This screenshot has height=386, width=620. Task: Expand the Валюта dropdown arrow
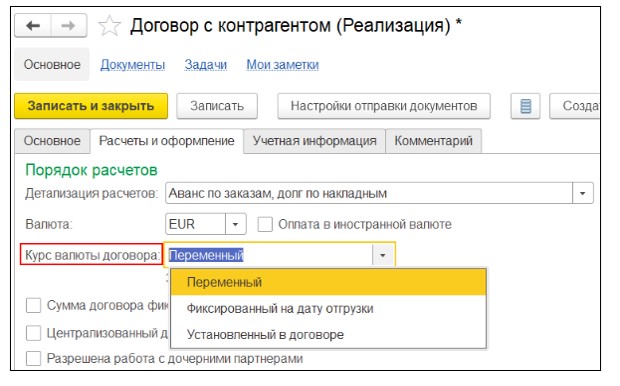click(236, 224)
